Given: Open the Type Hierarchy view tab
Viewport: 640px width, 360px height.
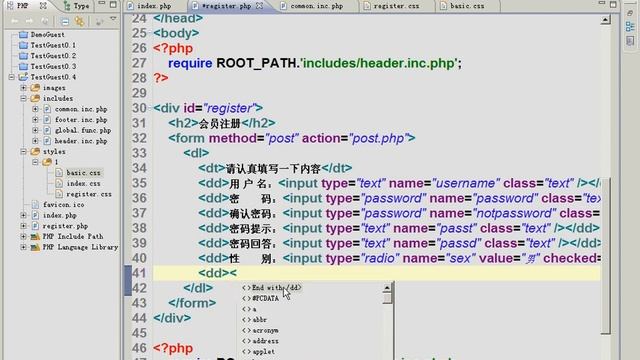Looking at the screenshot, I should click(x=77, y=6).
